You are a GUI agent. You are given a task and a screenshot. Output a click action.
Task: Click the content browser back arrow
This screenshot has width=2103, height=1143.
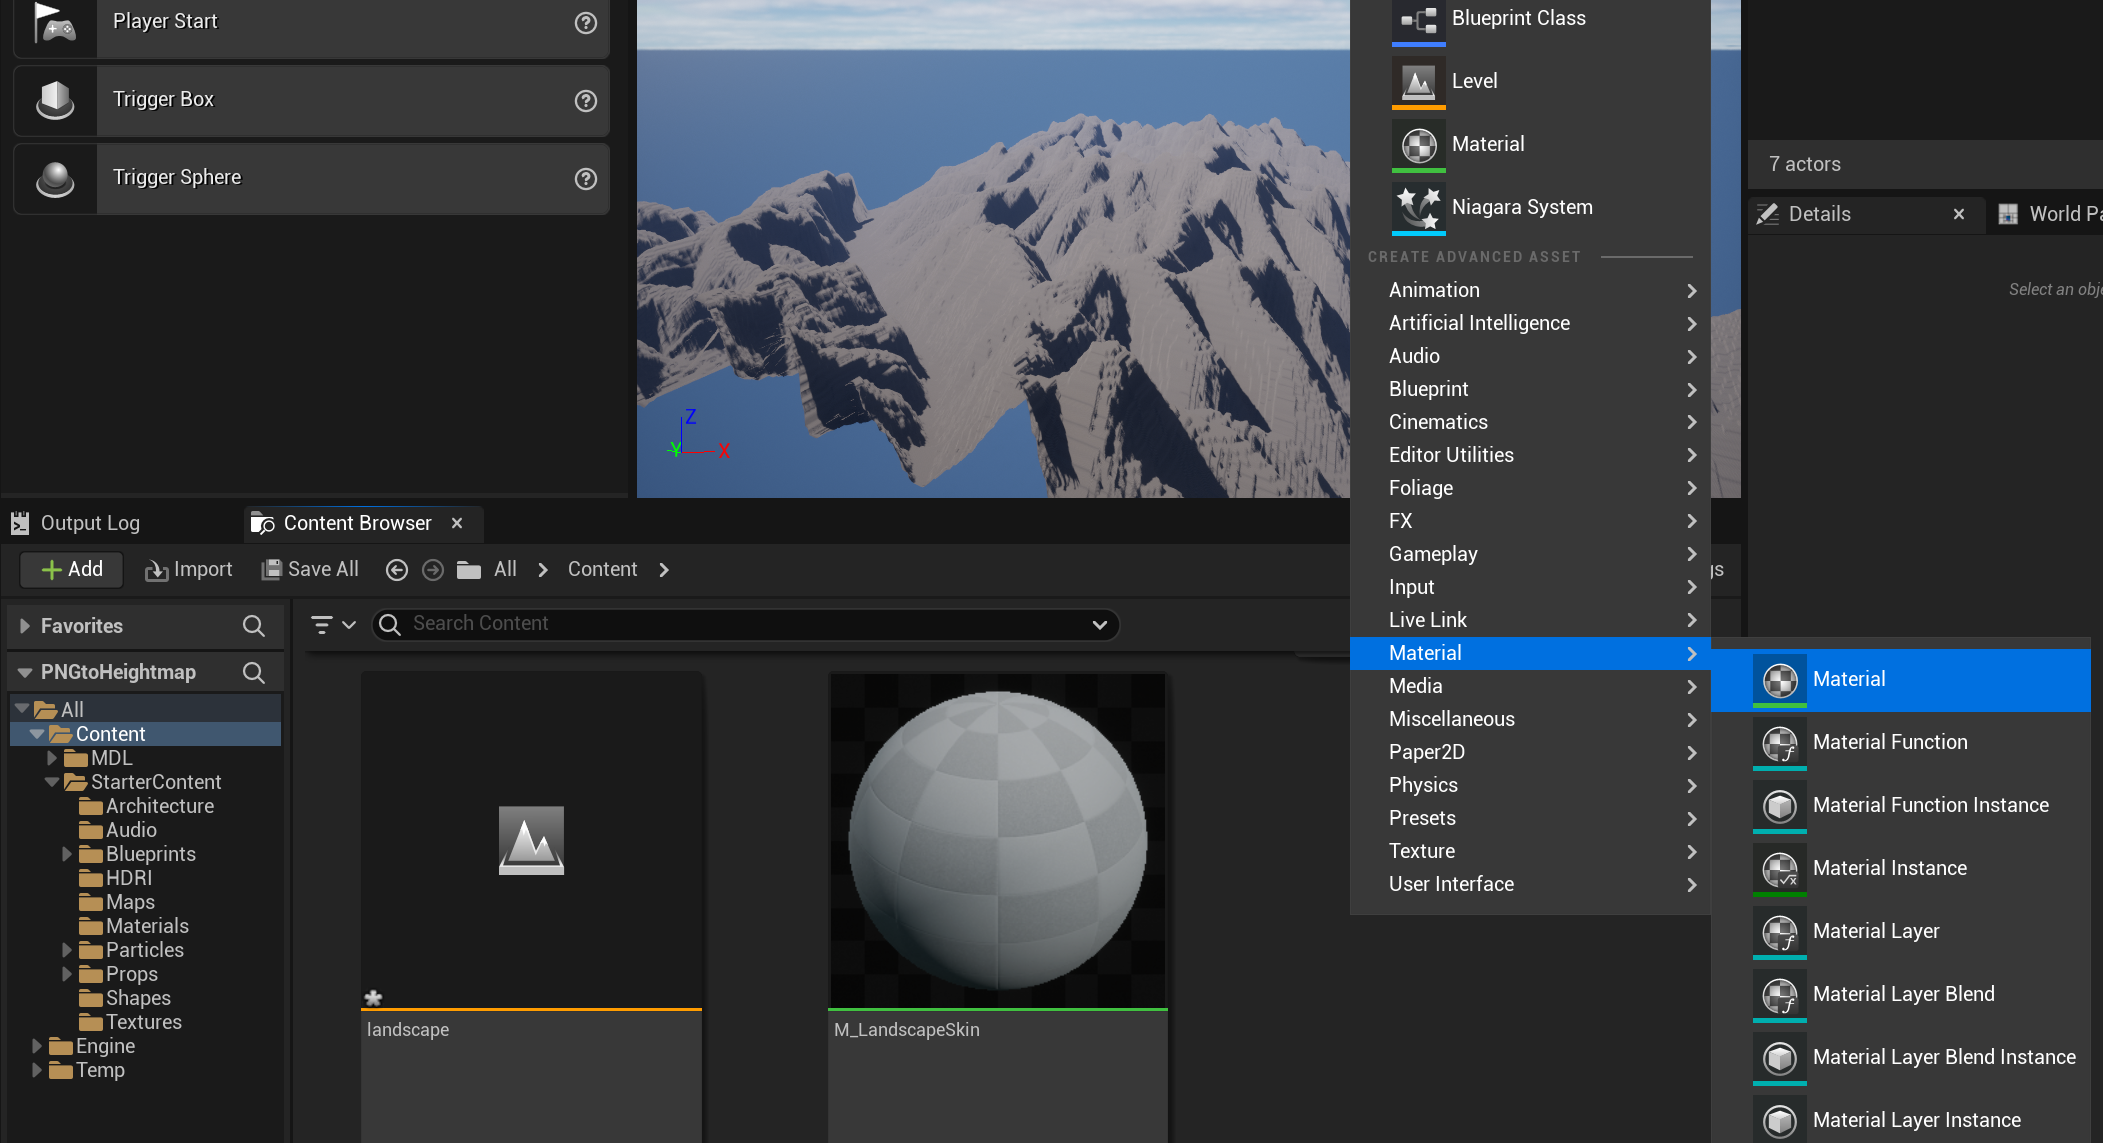coord(397,570)
